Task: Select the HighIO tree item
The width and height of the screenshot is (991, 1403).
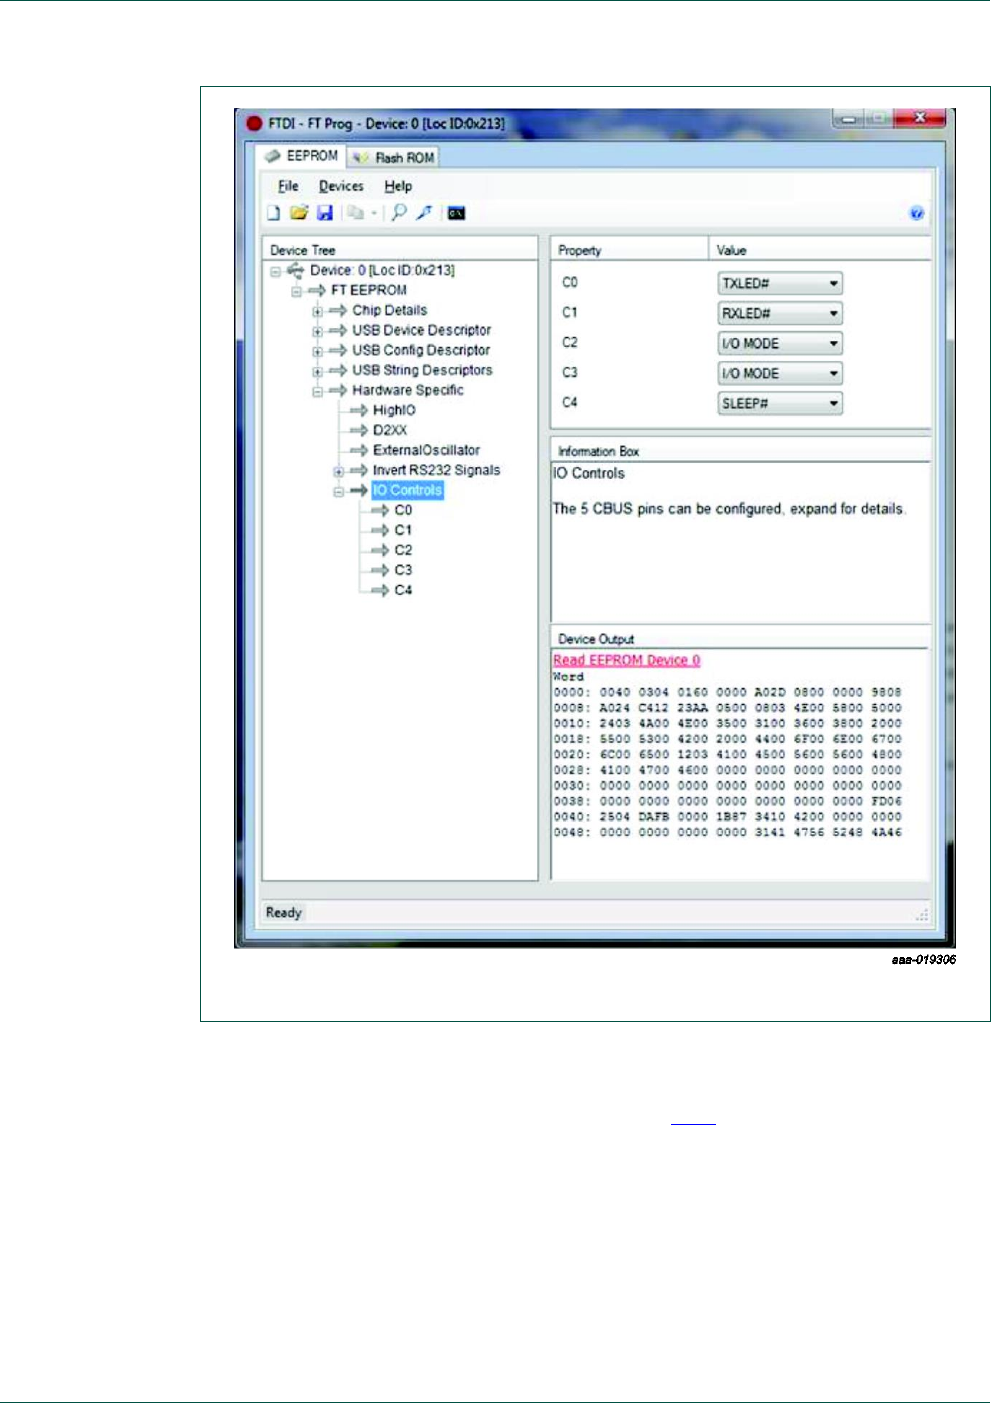Action: click(x=394, y=410)
